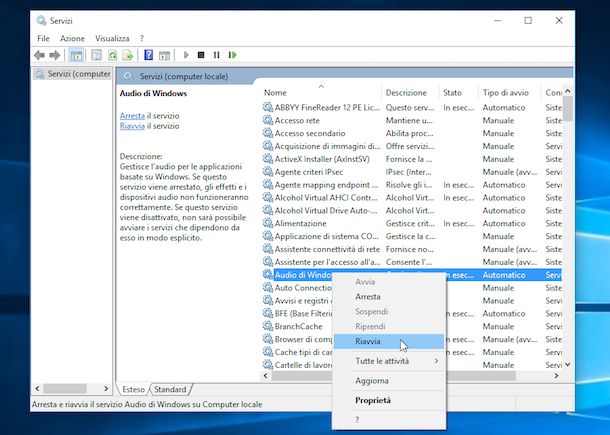Click right arrow of services list horizontal scrollbar
610x435 pixels.
coord(556,375)
